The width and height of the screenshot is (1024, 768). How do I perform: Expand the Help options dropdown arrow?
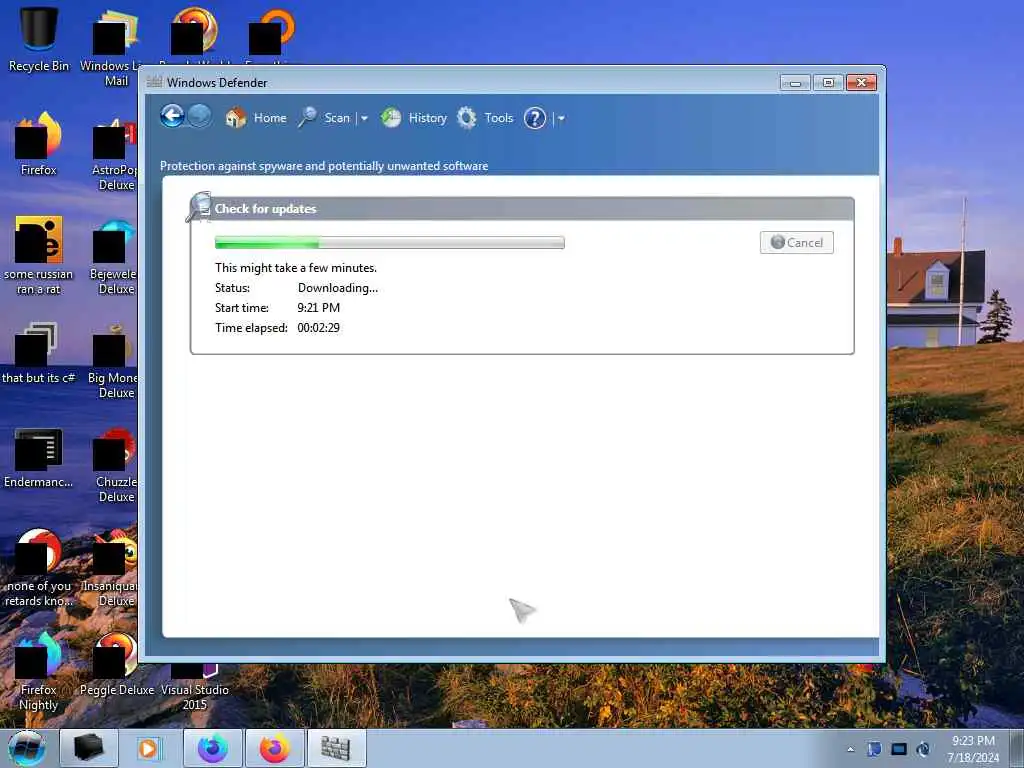[561, 118]
